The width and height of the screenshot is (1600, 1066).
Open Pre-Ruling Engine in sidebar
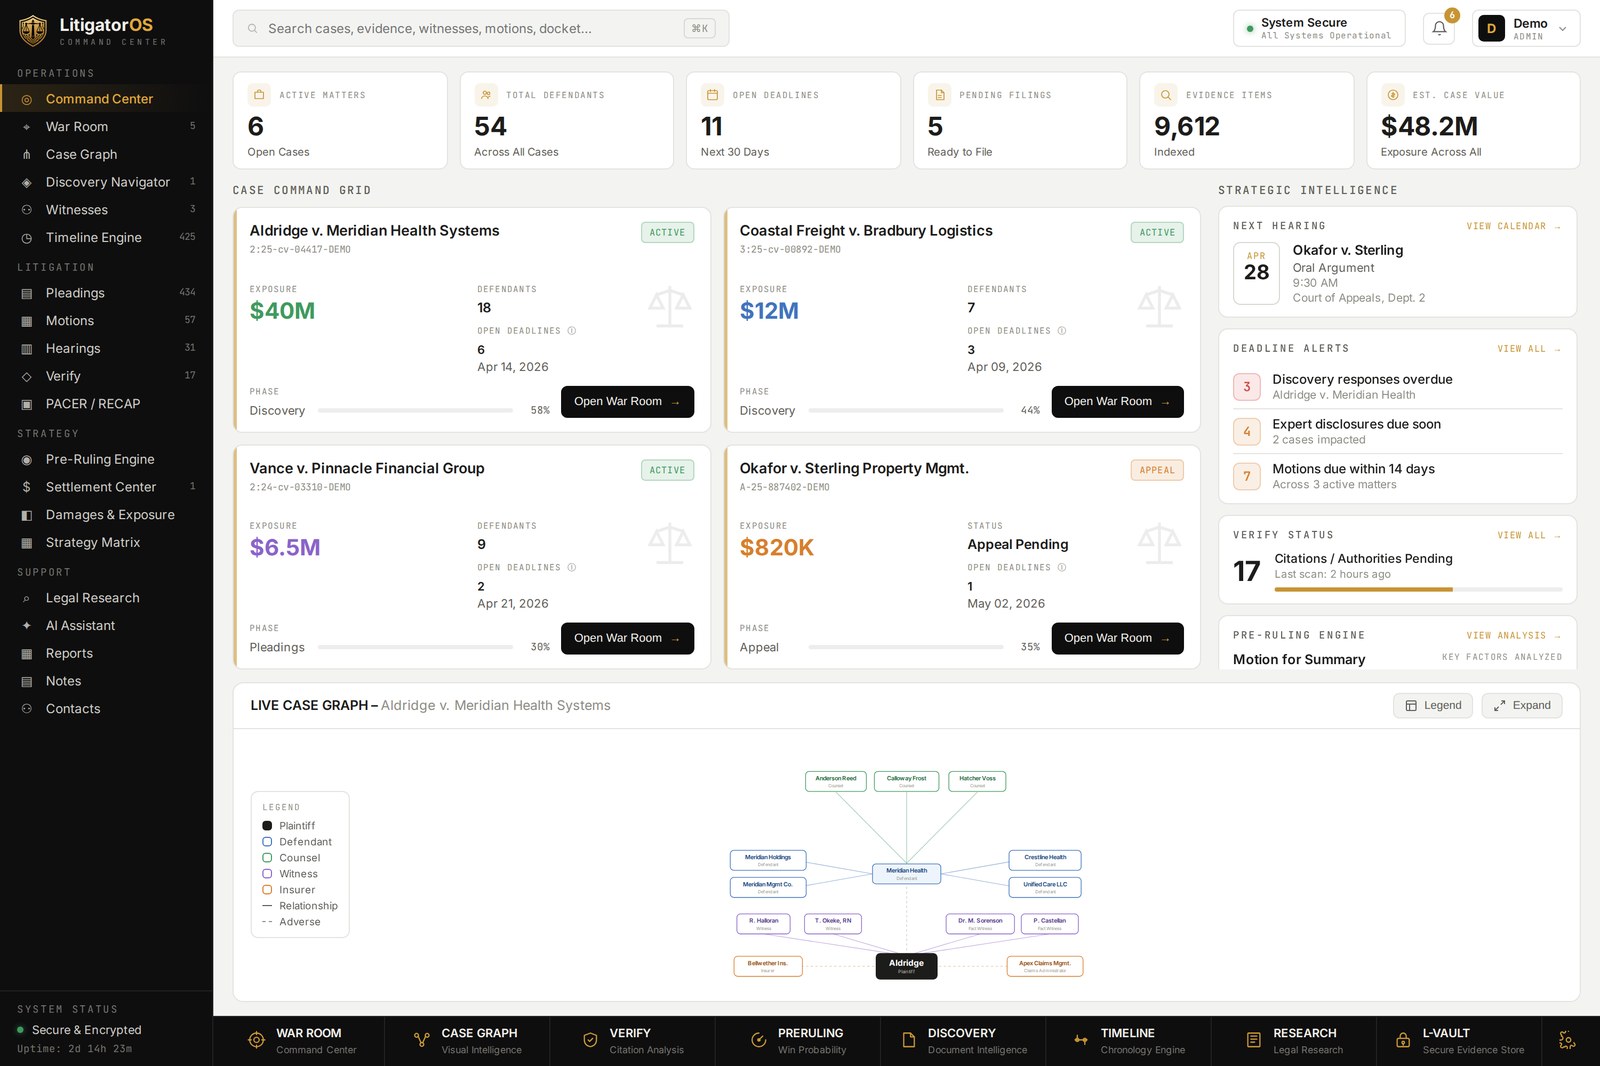[x=106, y=460]
